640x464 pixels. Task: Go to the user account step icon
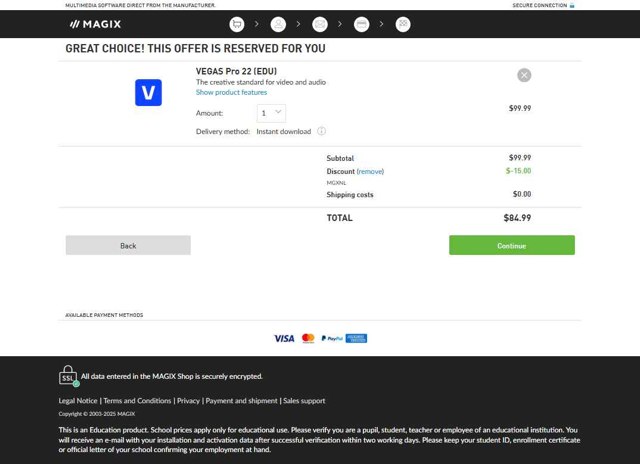pos(278,24)
